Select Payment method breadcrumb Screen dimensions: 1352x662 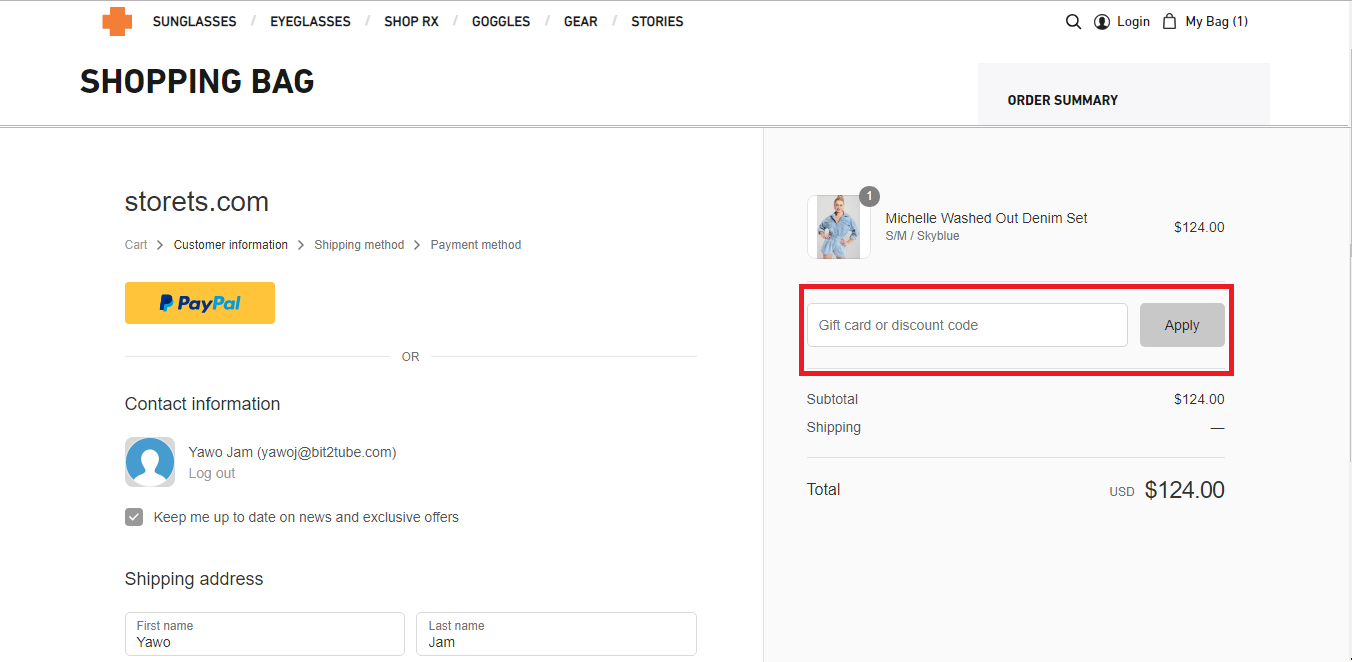(x=476, y=245)
